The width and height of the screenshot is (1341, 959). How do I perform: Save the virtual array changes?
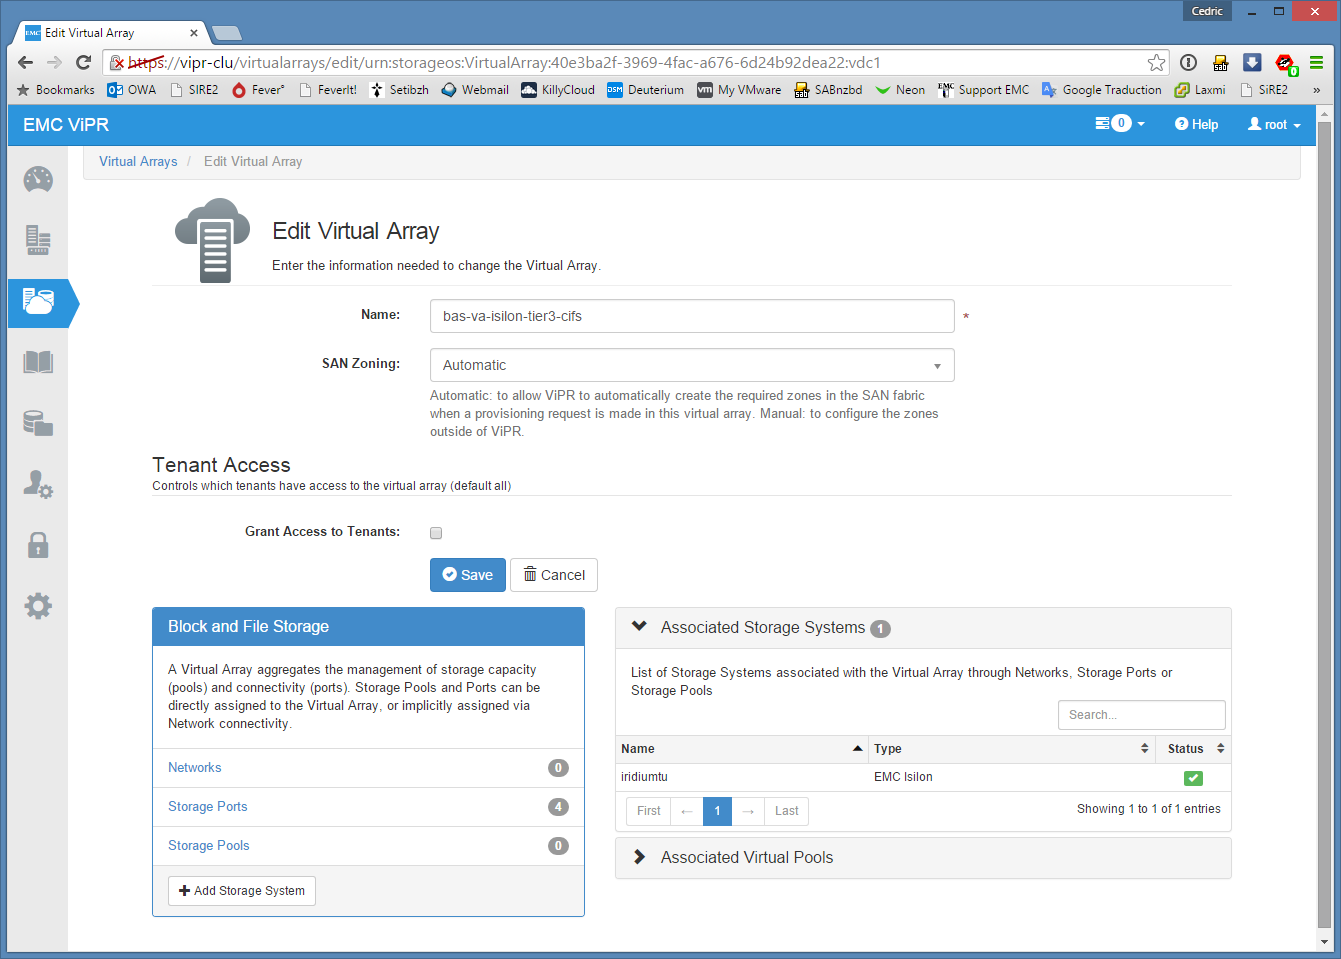(x=468, y=575)
